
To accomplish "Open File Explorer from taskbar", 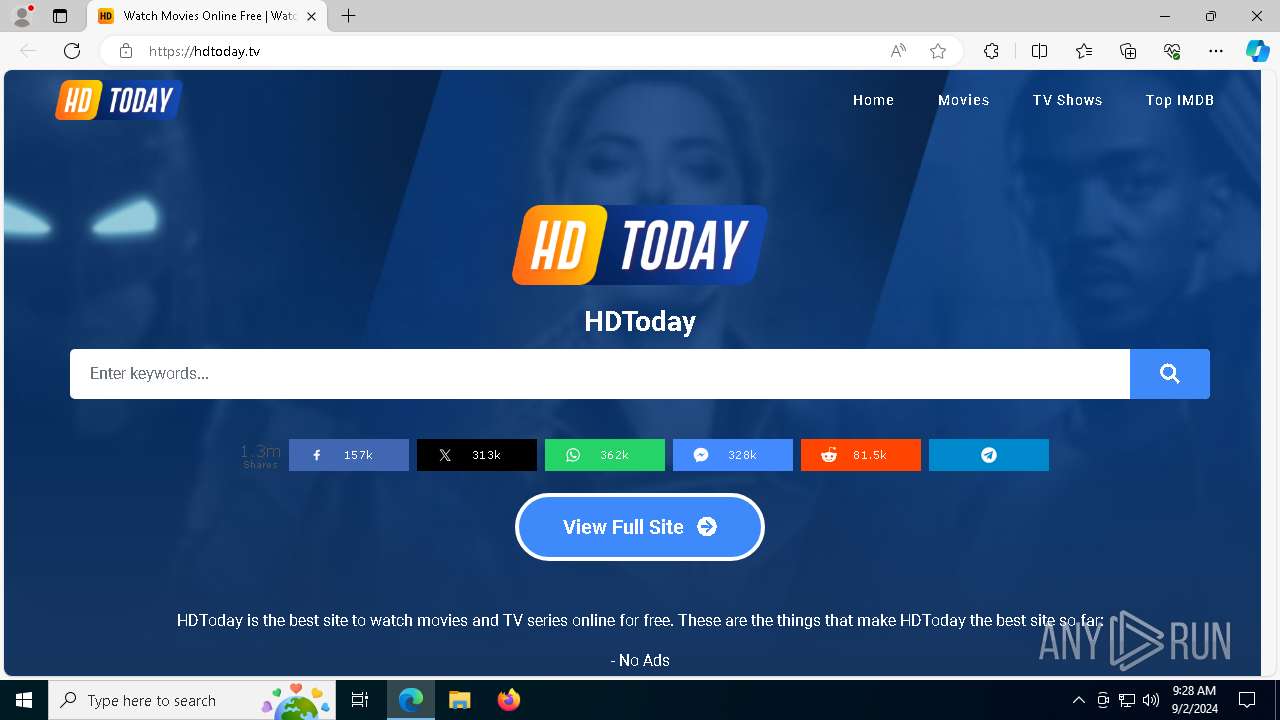I will click(x=459, y=700).
